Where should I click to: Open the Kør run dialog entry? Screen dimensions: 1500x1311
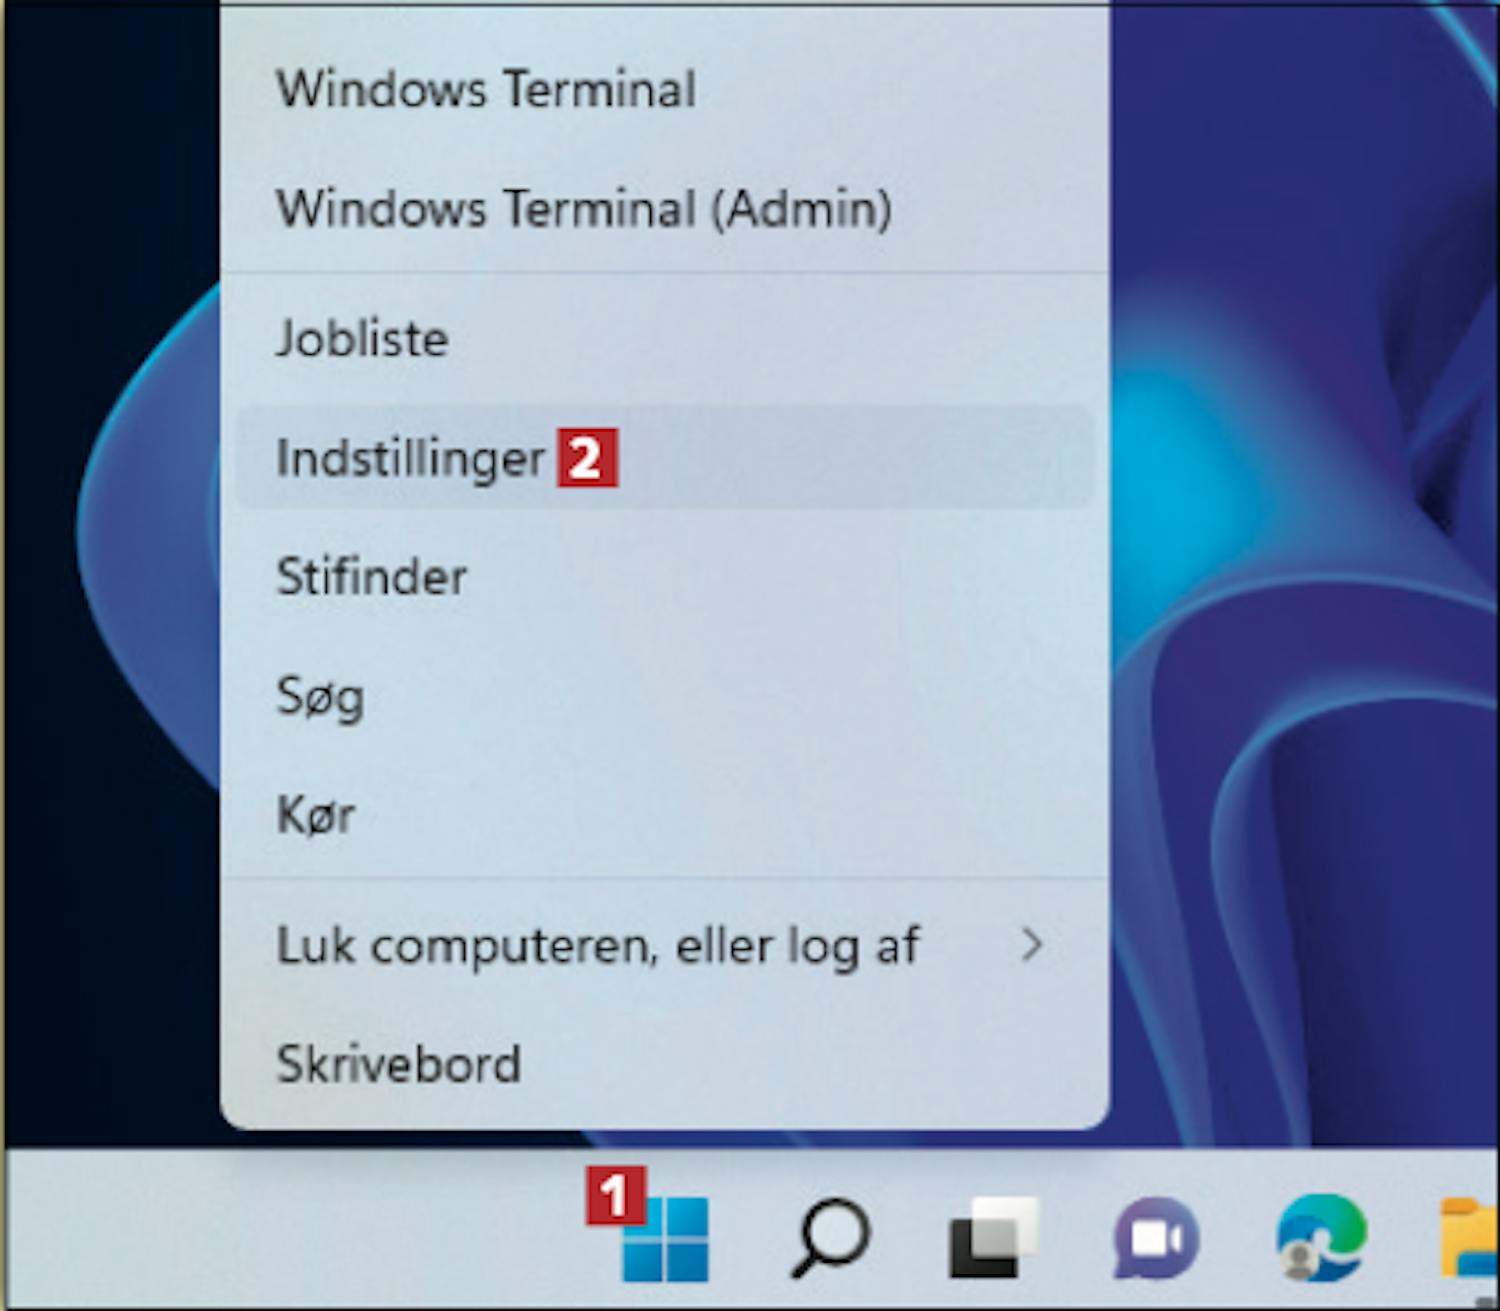coord(664,815)
